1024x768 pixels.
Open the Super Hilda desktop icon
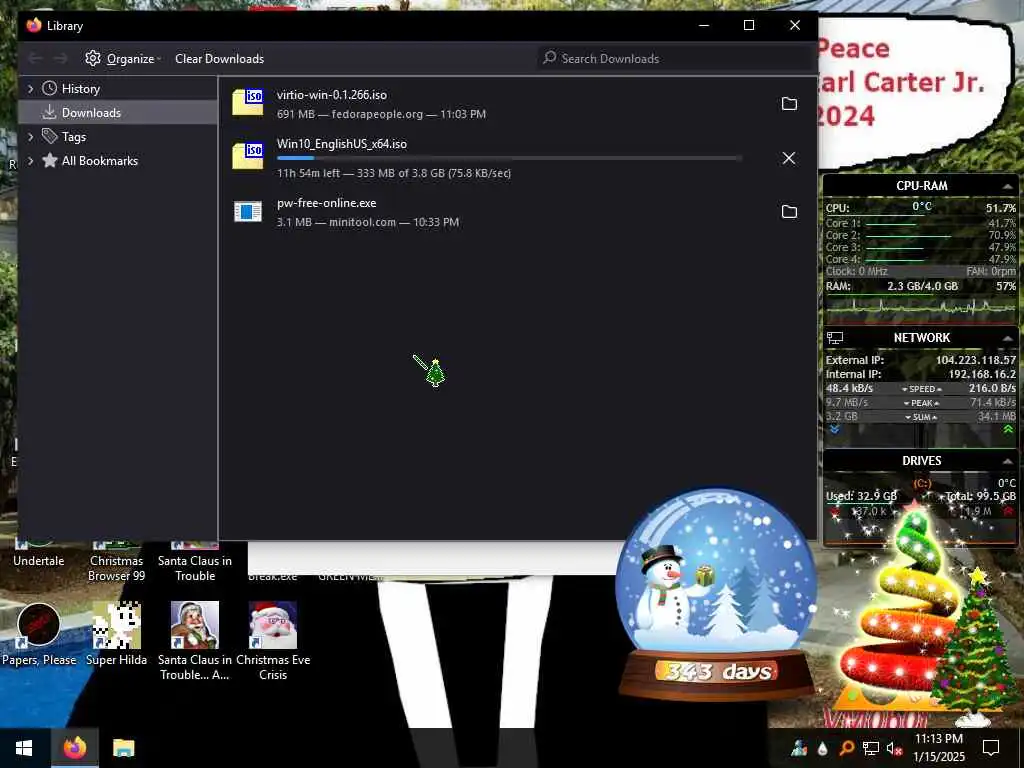(x=116, y=635)
